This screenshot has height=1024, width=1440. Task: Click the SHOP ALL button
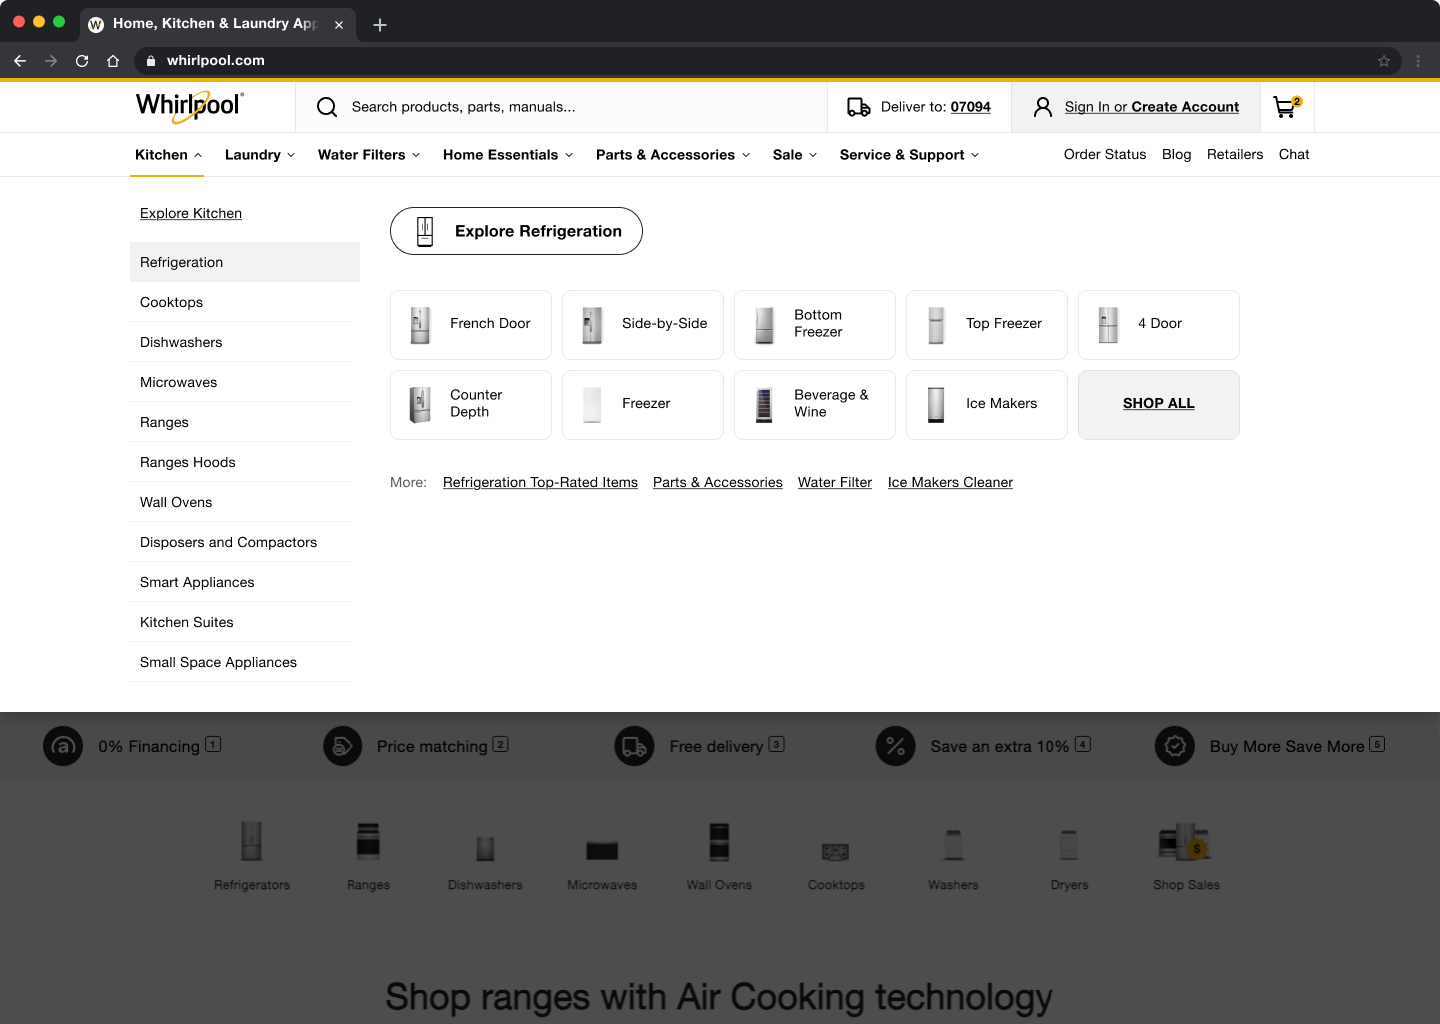[x=1158, y=404]
